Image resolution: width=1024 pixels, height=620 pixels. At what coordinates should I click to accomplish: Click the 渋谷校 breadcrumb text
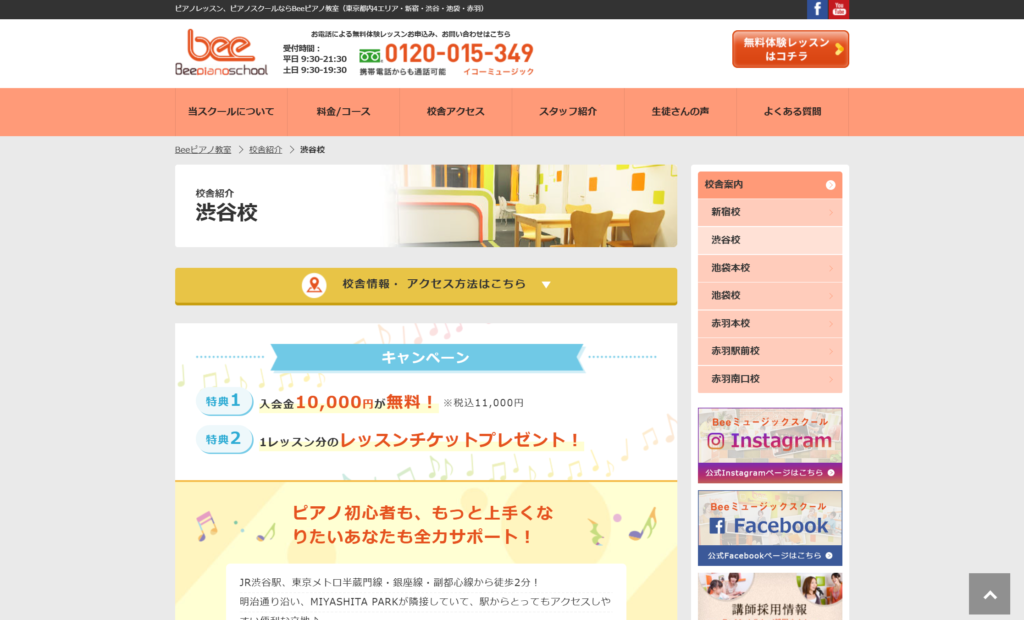click(x=312, y=150)
